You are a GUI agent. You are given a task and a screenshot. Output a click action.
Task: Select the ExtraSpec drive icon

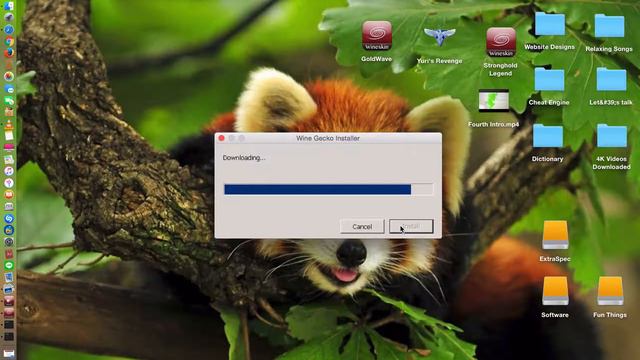[x=555, y=235]
